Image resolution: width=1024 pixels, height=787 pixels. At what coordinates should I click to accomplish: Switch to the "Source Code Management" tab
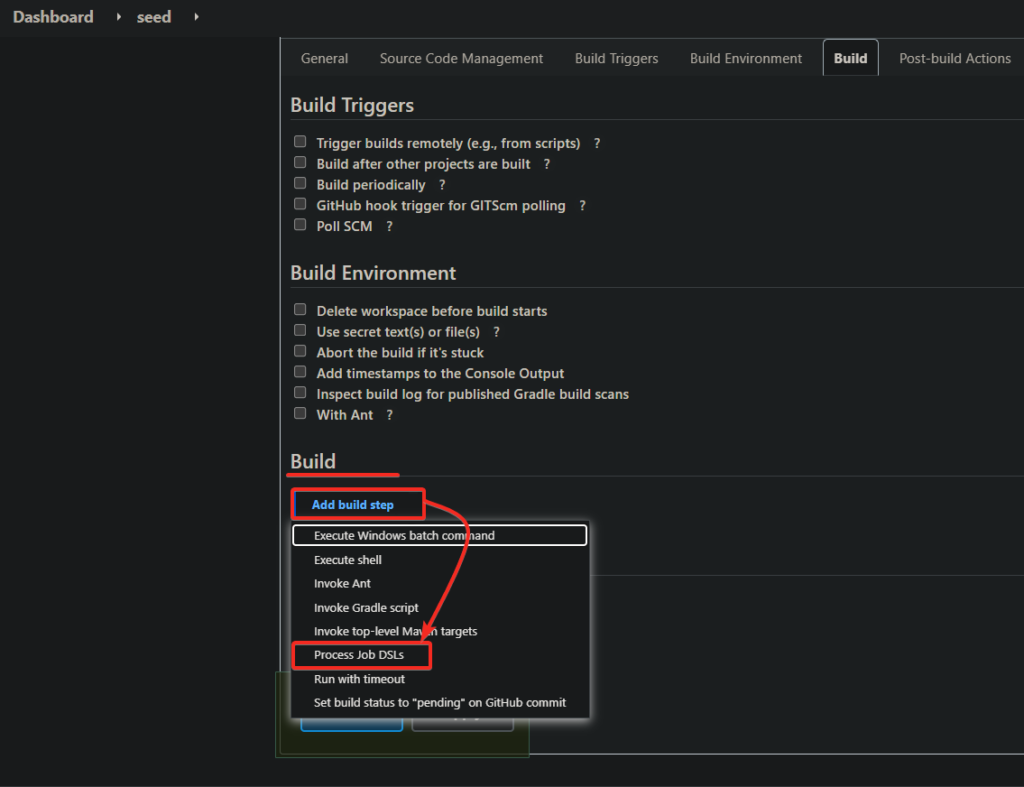click(x=461, y=58)
